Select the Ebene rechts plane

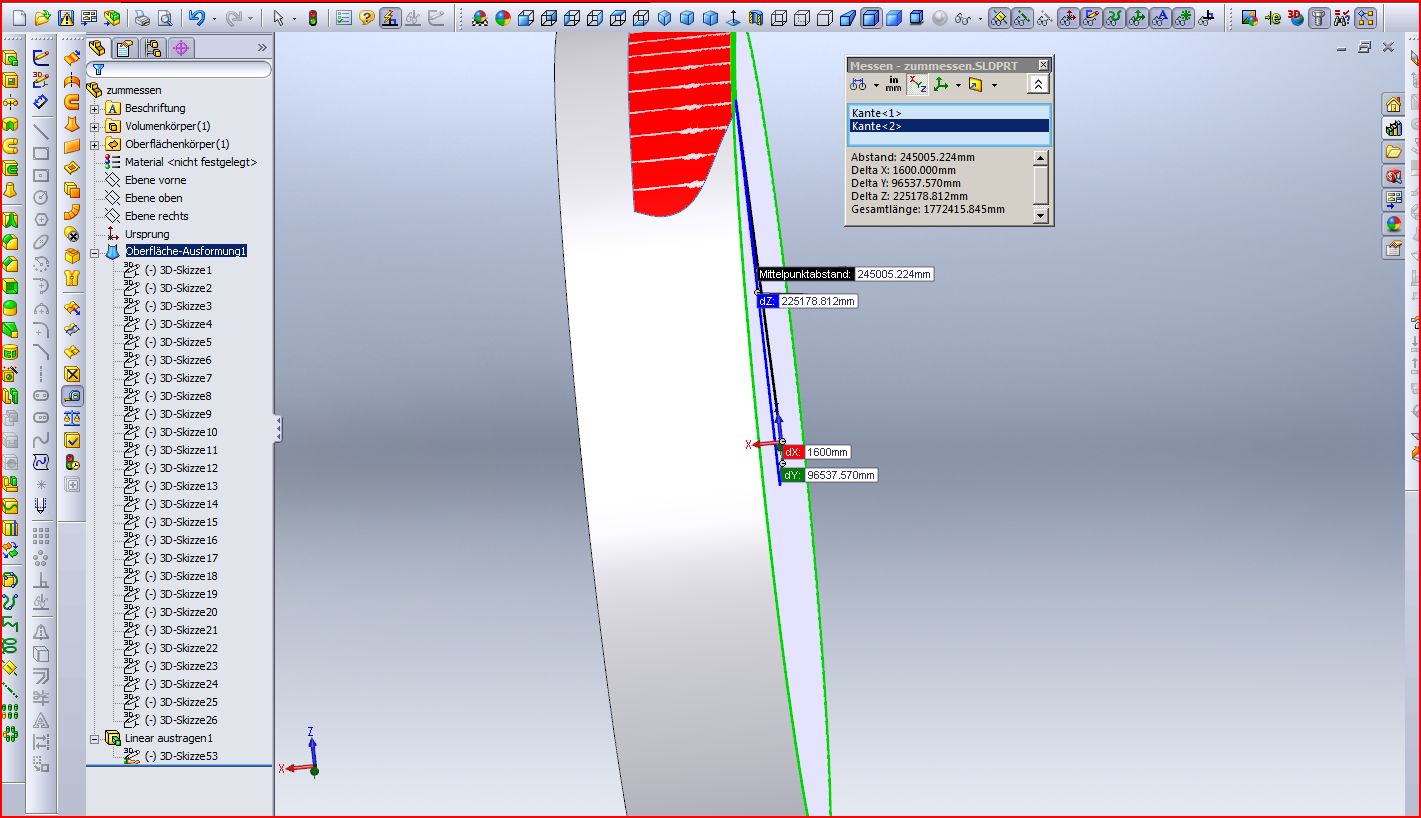(156, 216)
